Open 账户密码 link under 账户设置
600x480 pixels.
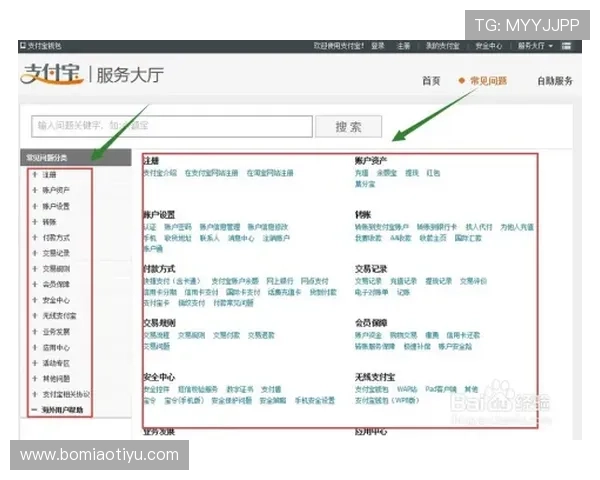pos(178,227)
